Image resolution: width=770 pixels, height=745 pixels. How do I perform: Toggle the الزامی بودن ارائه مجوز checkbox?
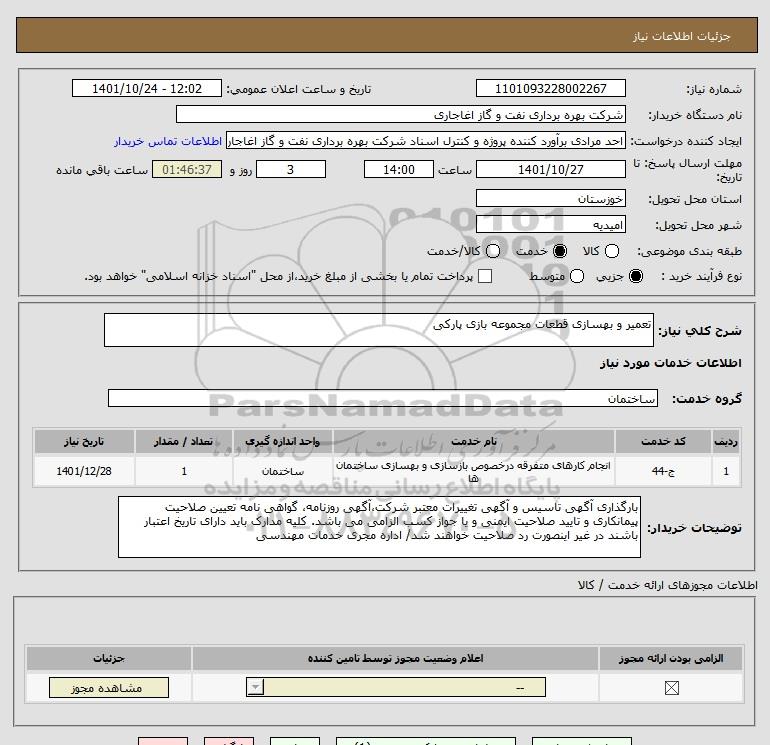[671, 688]
